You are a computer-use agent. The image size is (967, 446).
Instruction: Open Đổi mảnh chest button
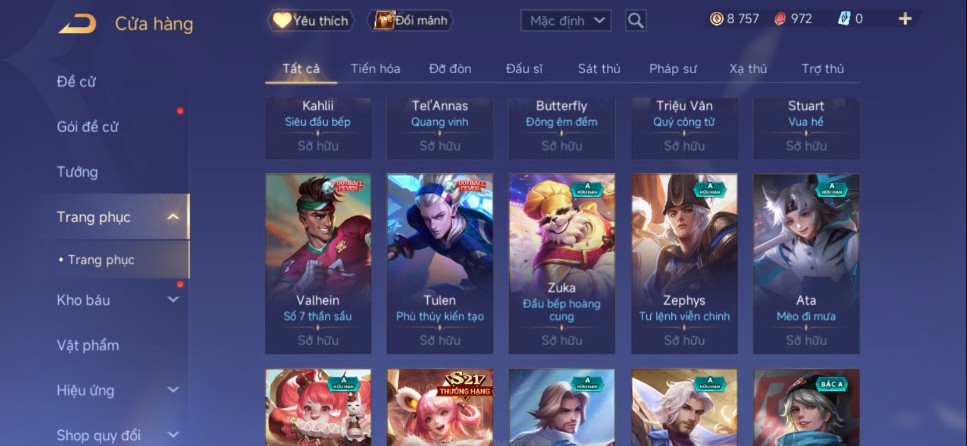pos(411,20)
